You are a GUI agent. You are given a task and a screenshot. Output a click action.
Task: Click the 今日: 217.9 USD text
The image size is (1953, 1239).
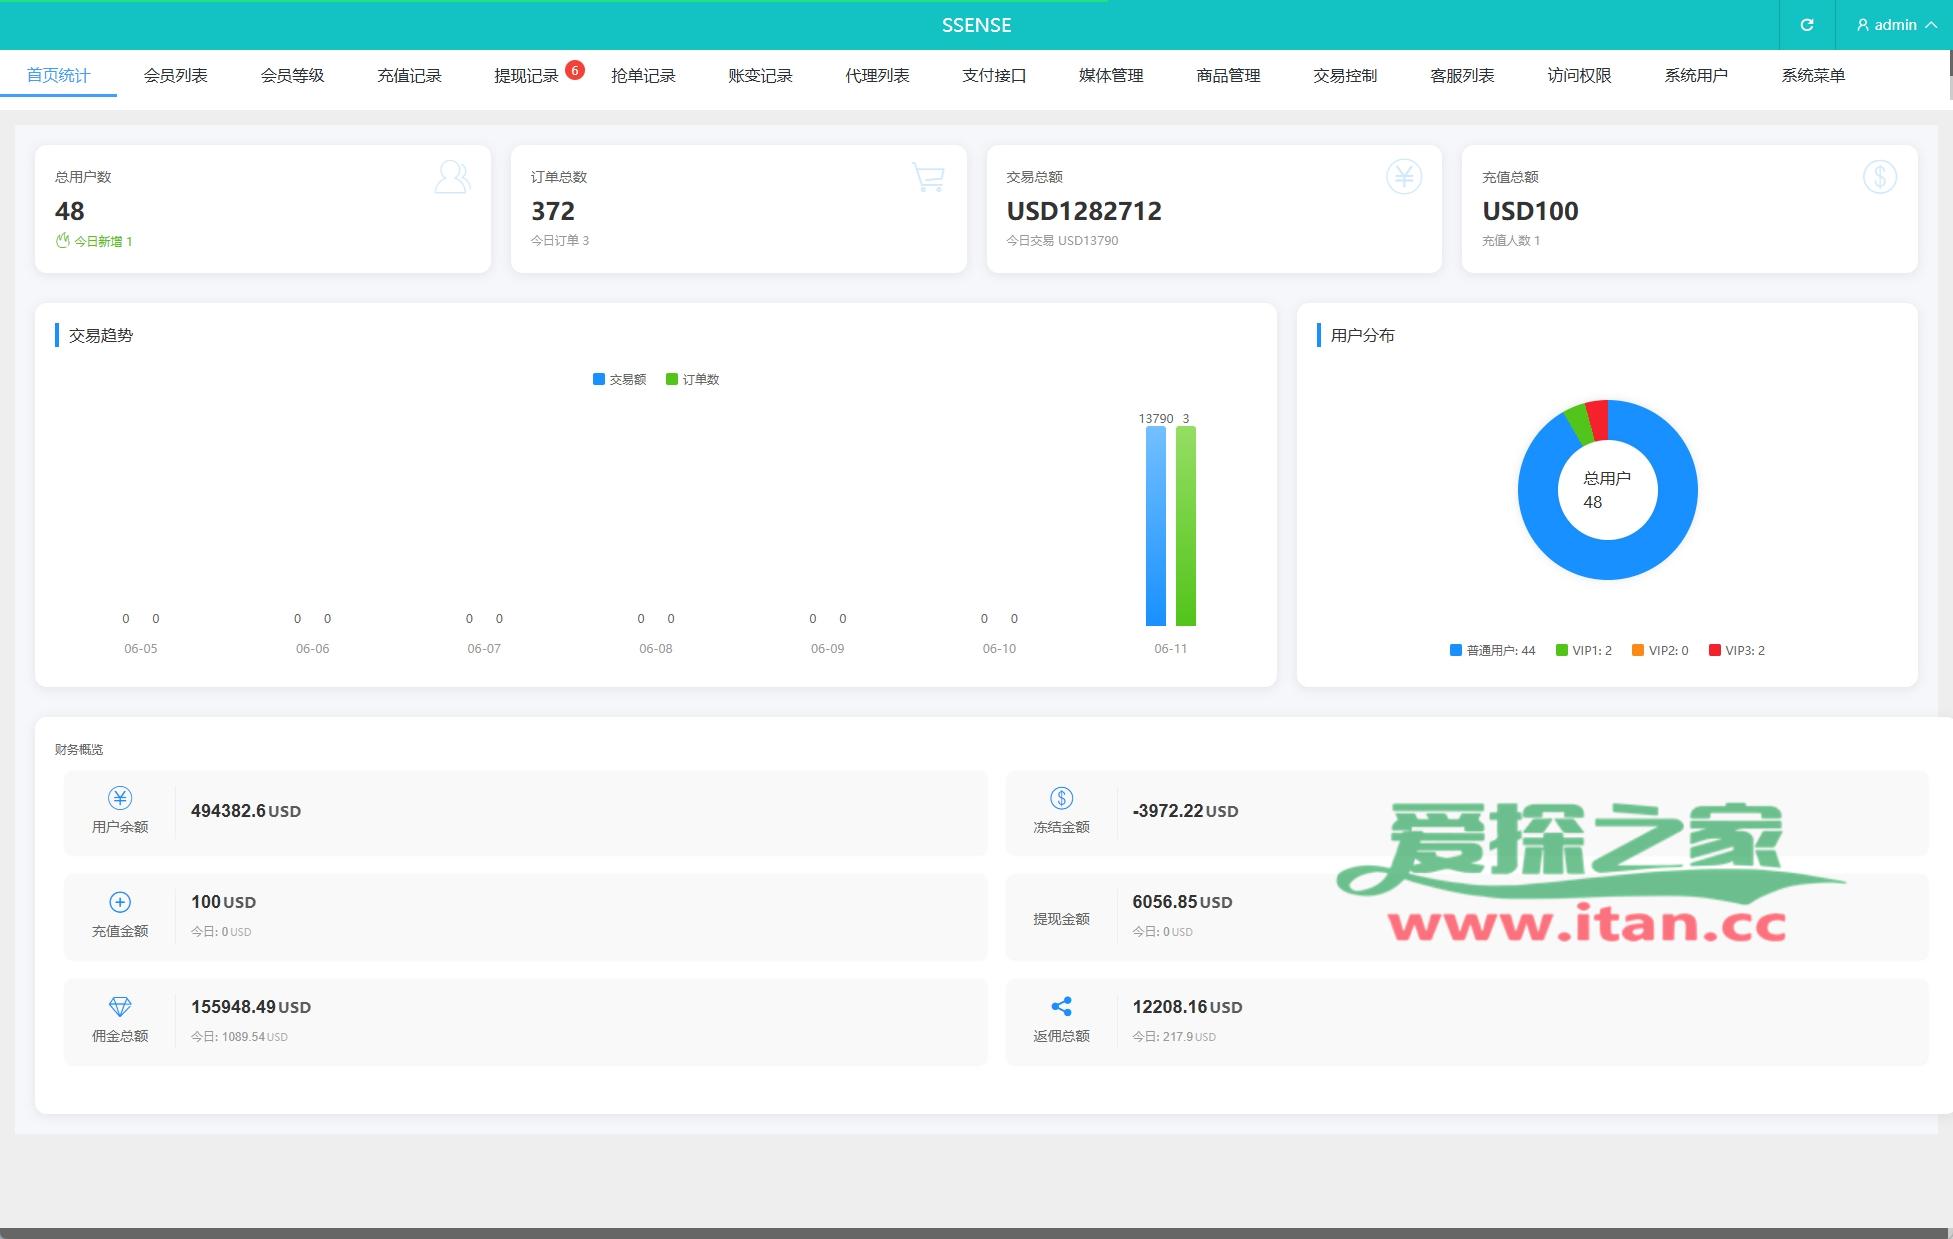coord(1174,1037)
